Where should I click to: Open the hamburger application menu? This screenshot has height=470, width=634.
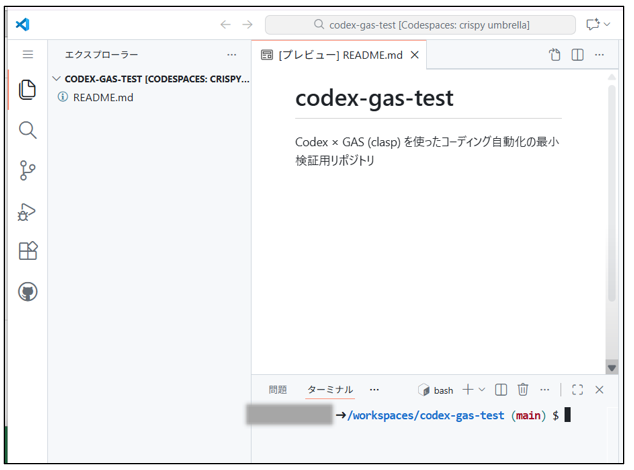[x=27, y=54]
